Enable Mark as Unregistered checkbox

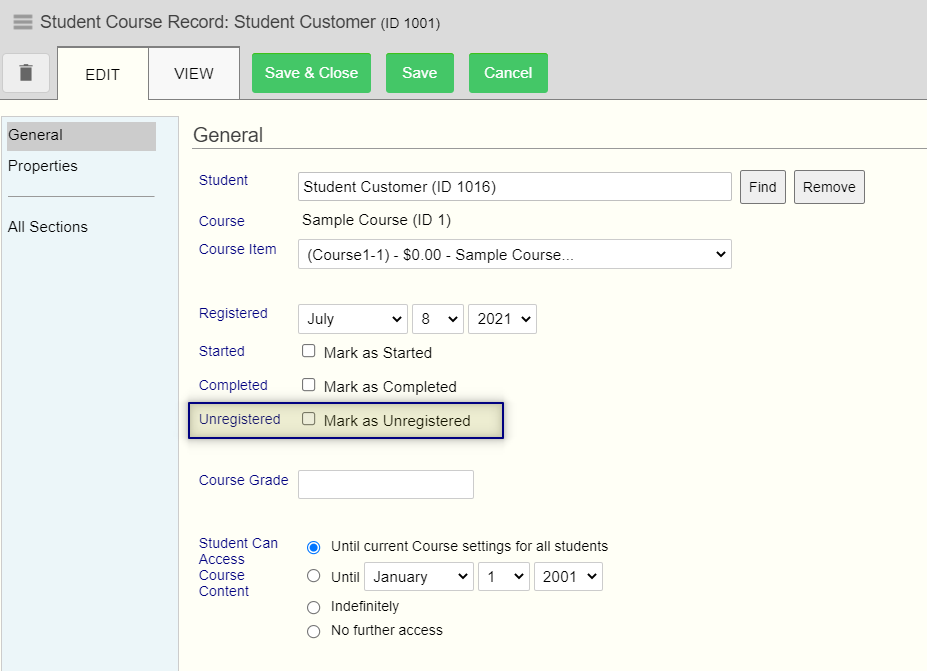click(x=309, y=419)
